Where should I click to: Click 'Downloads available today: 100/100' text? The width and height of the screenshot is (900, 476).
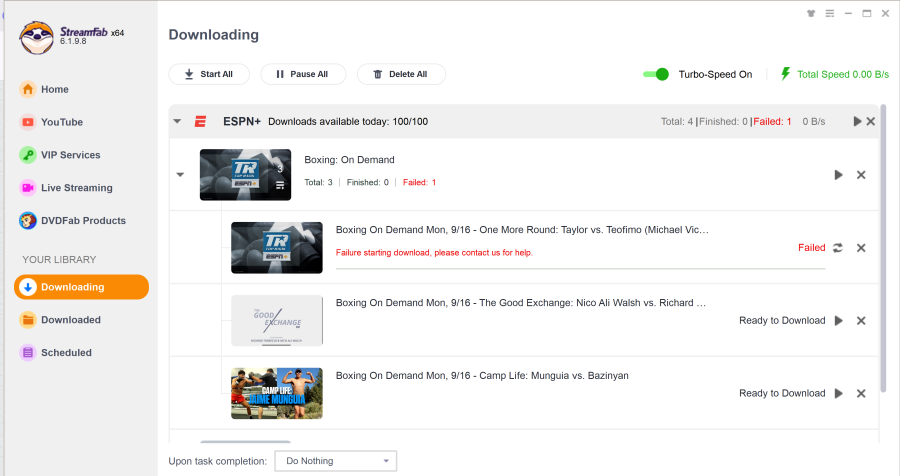pos(348,121)
